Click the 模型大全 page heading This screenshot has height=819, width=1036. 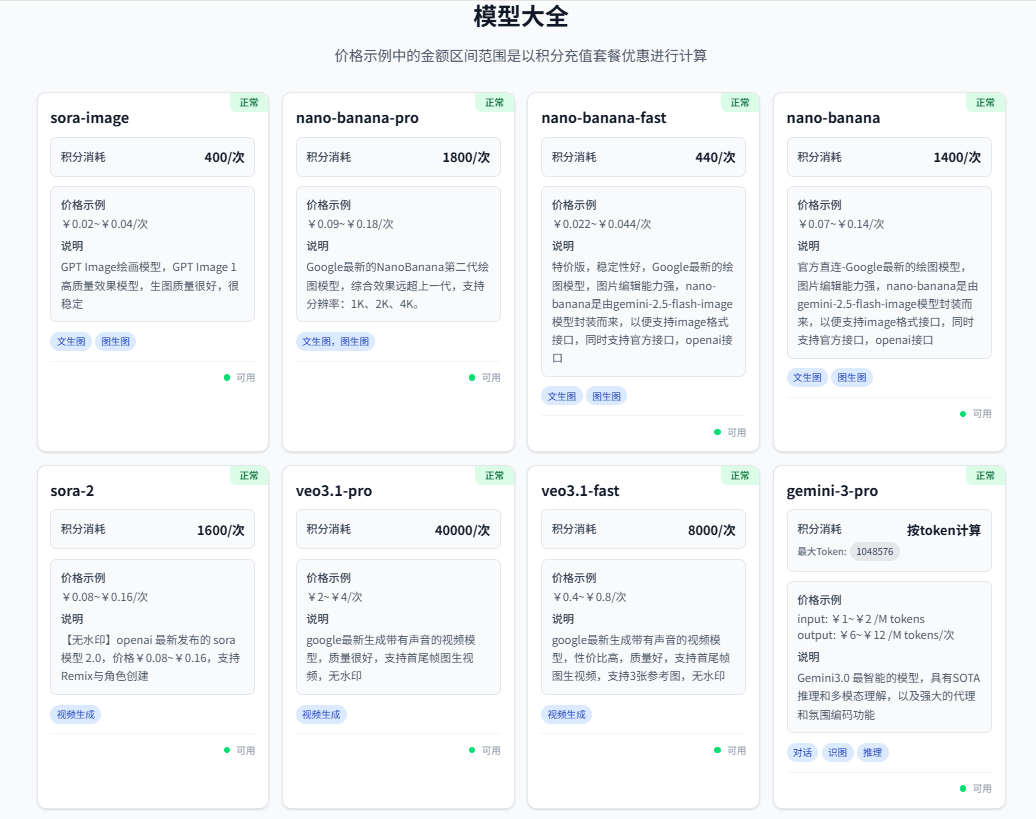pos(521,16)
